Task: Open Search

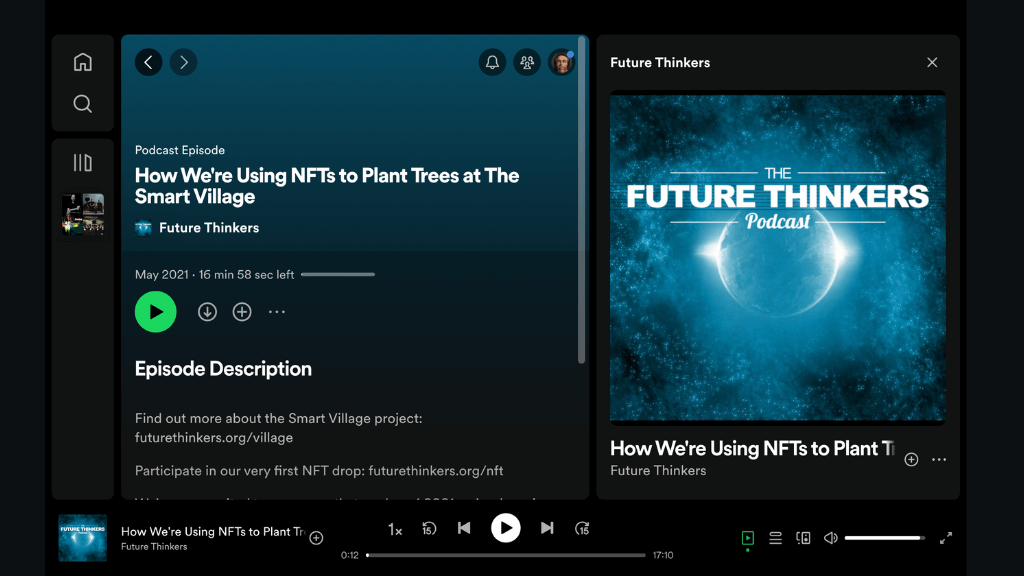Action: [x=83, y=103]
